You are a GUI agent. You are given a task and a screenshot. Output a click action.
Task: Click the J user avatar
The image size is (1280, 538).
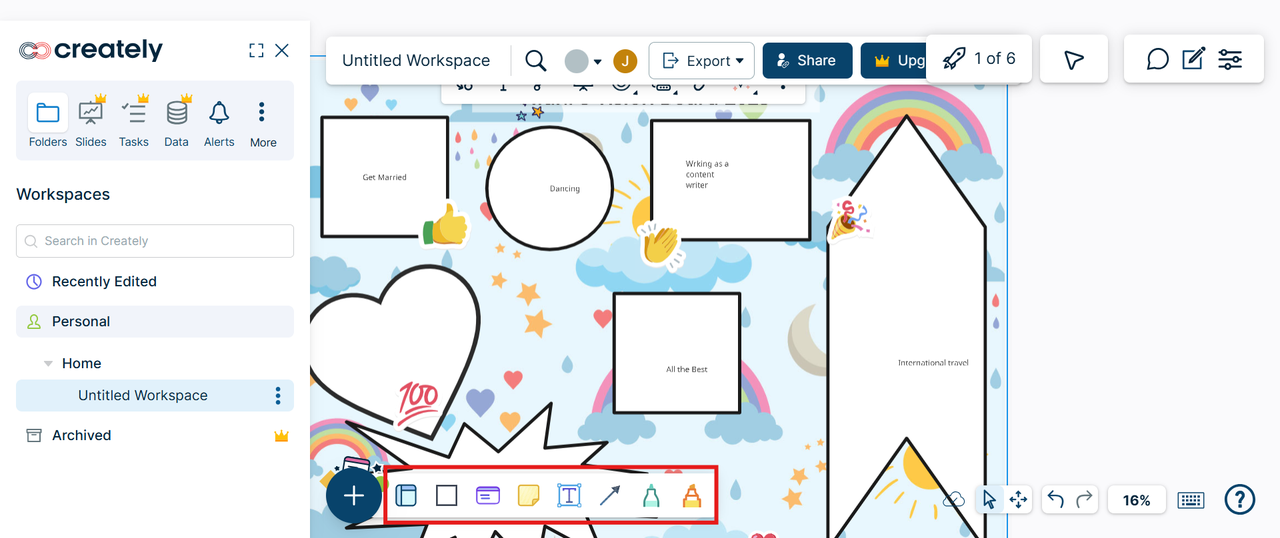click(625, 61)
